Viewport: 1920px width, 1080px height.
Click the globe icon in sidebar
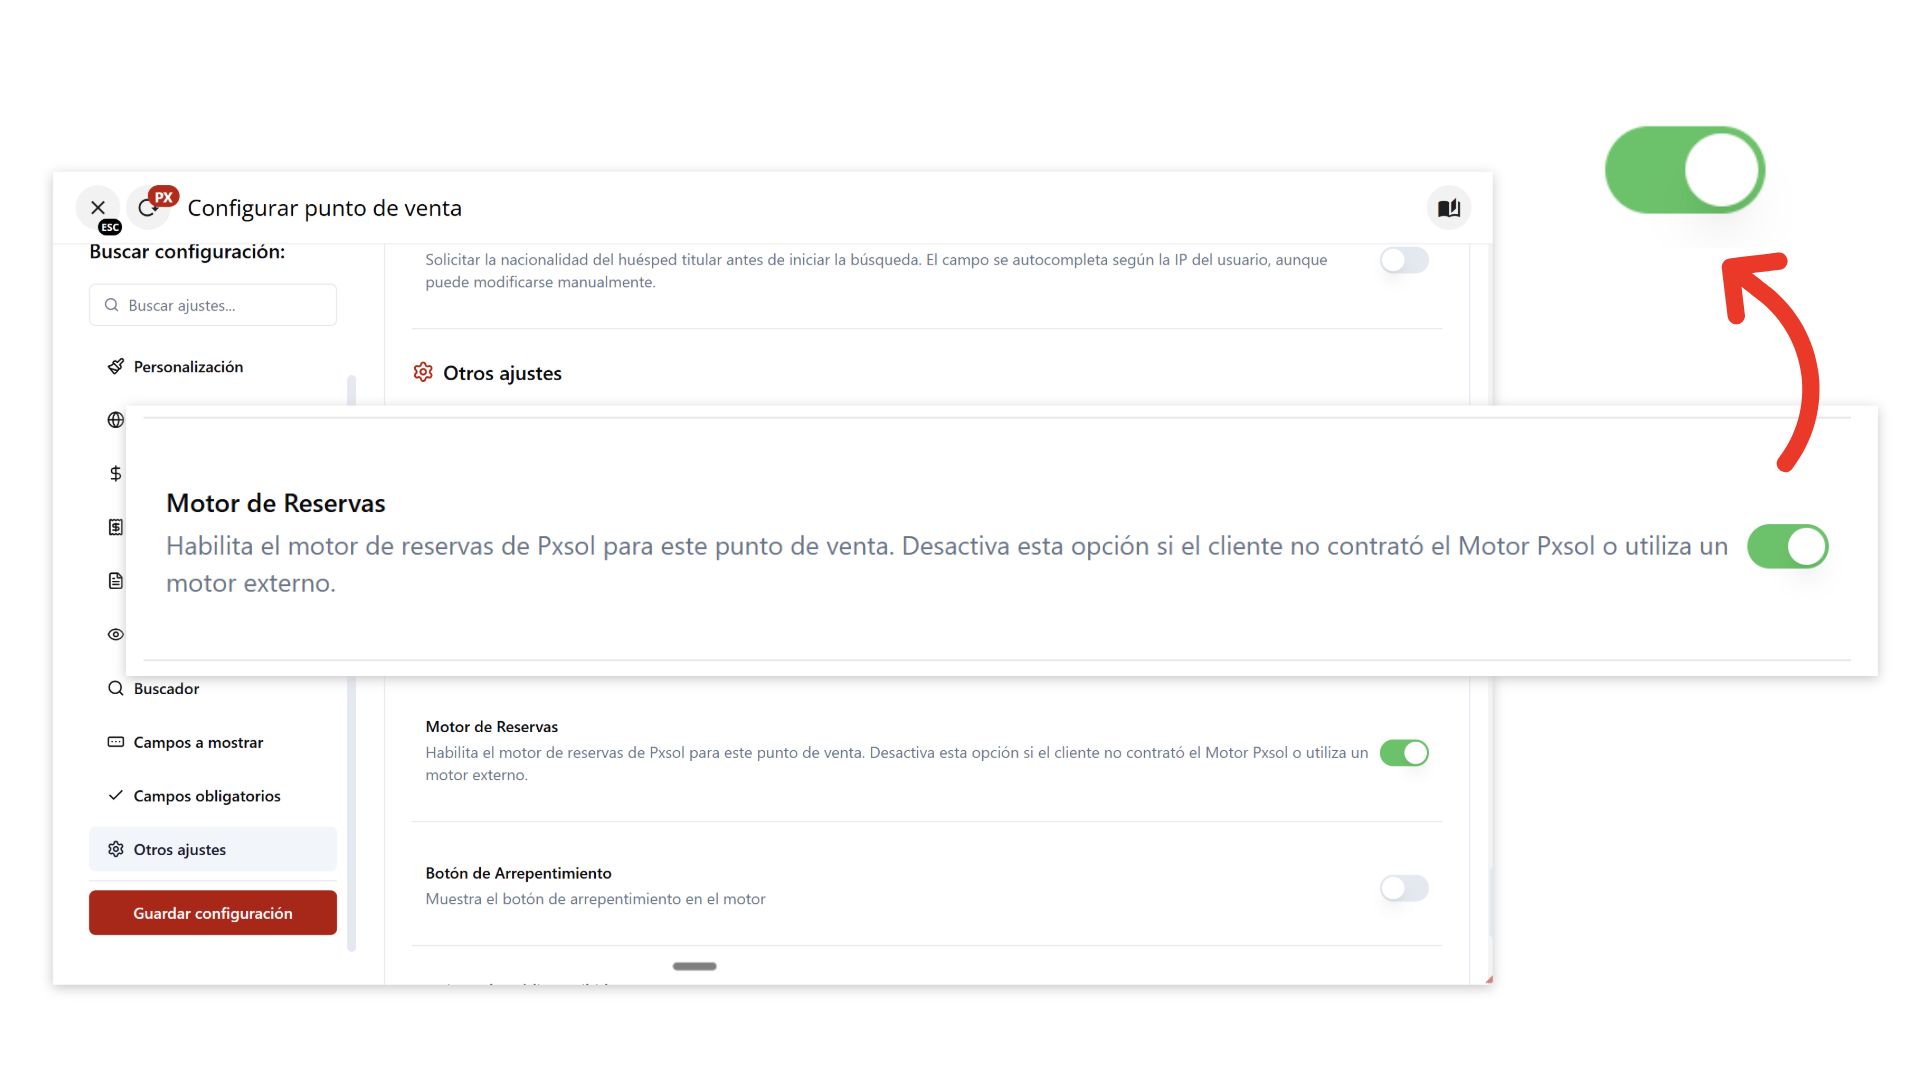(116, 420)
